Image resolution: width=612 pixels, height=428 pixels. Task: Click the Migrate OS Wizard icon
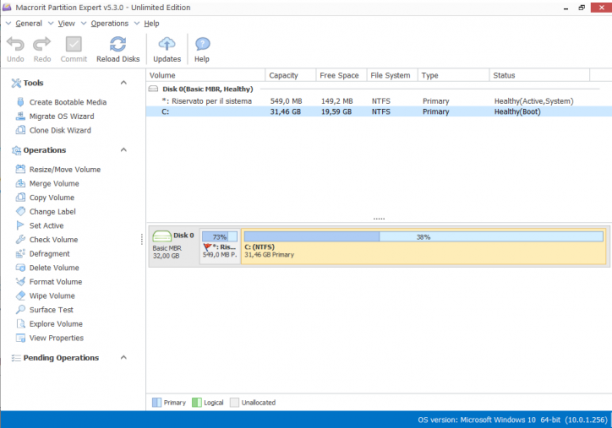click(x=20, y=116)
